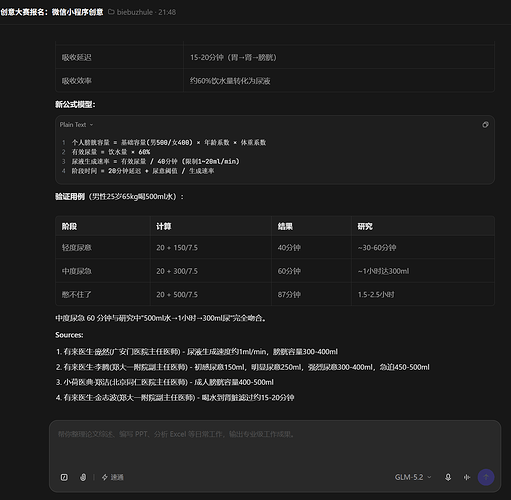Click the 阶段 table column header
The width and height of the screenshot is (511, 500).
[x=103, y=226]
